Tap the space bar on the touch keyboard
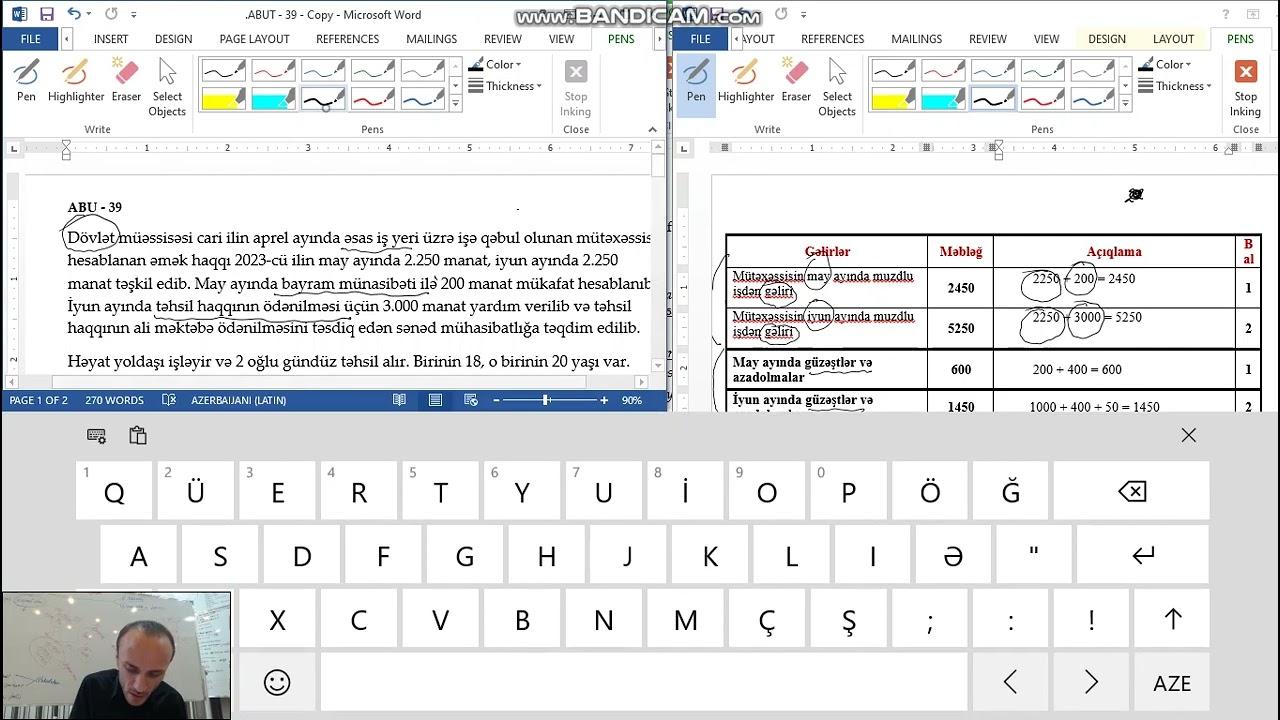 click(x=644, y=683)
